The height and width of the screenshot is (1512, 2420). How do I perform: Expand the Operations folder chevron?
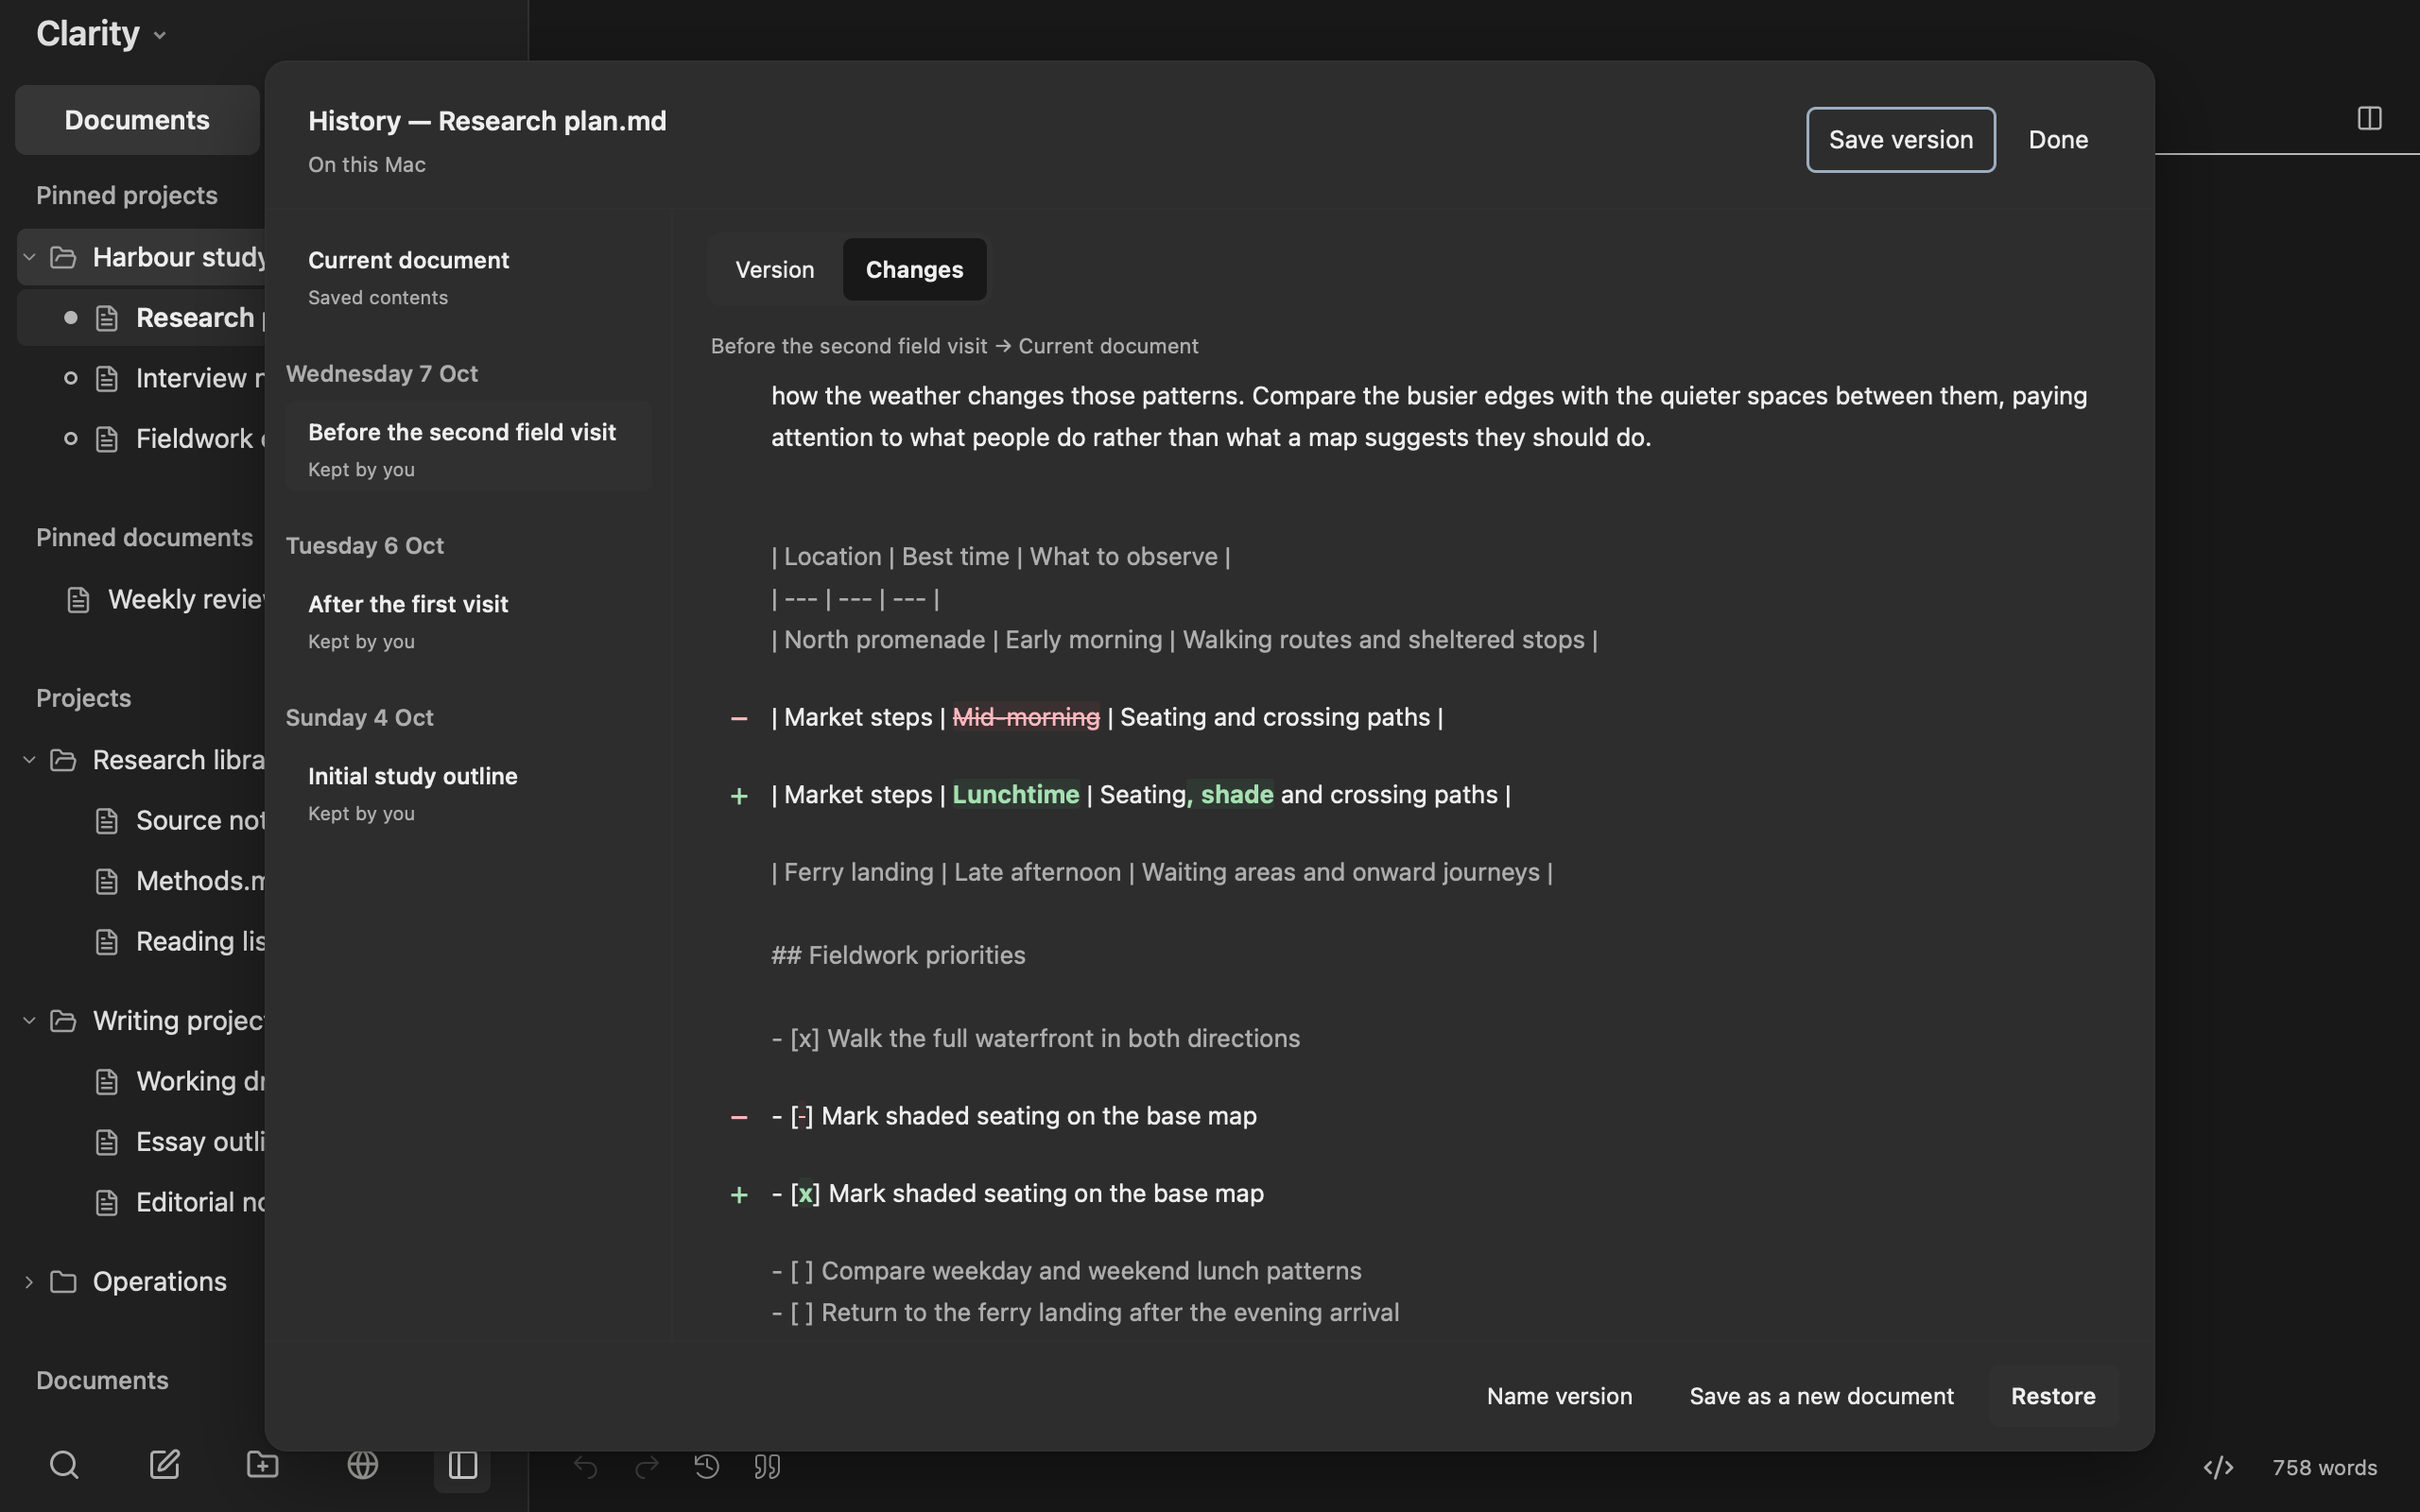29,1281
